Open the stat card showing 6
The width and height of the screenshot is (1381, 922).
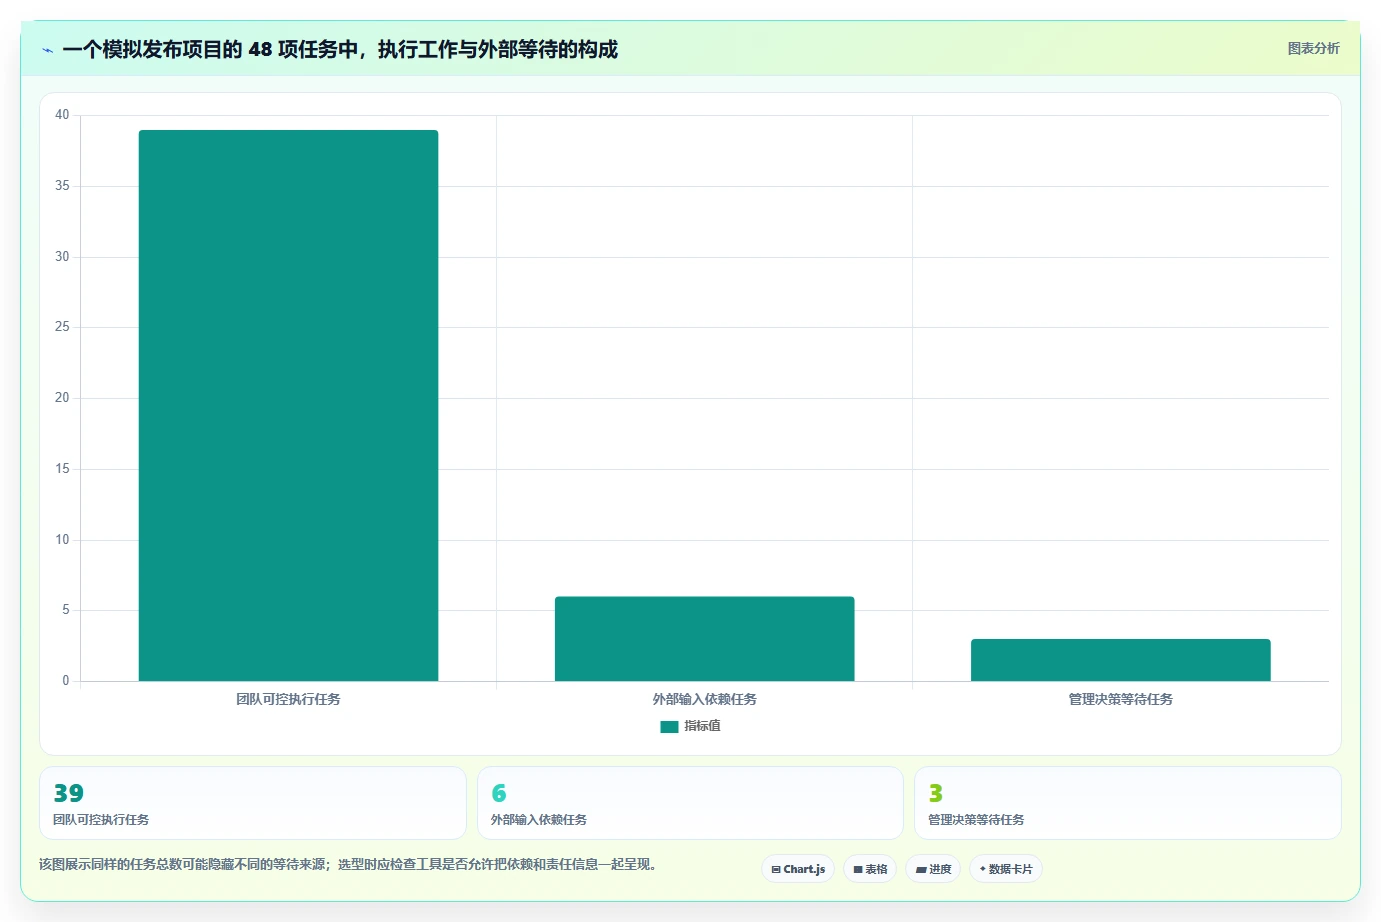[690, 803]
